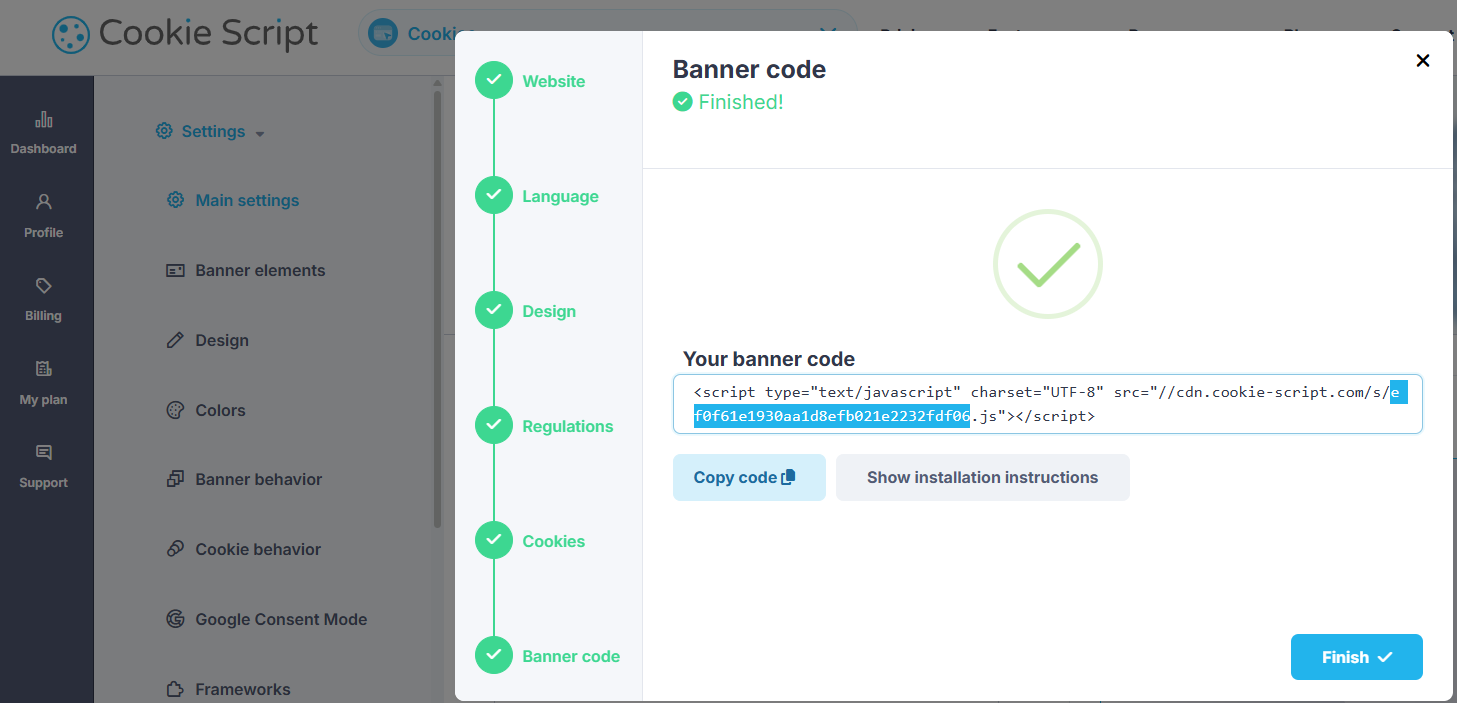The image size is (1457, 703).
Task: Click the Website step checkmark circle
Action: click(494, 81)
